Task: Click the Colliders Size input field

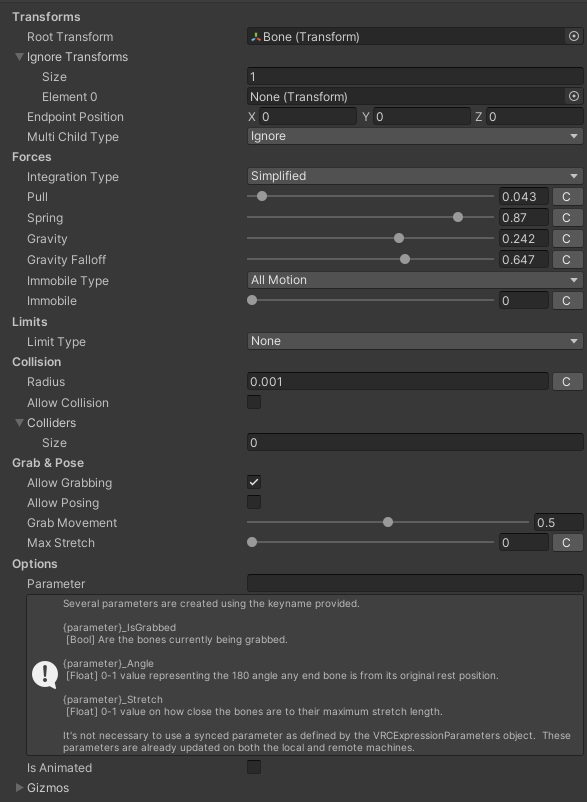Action: [x=415, y=442]
